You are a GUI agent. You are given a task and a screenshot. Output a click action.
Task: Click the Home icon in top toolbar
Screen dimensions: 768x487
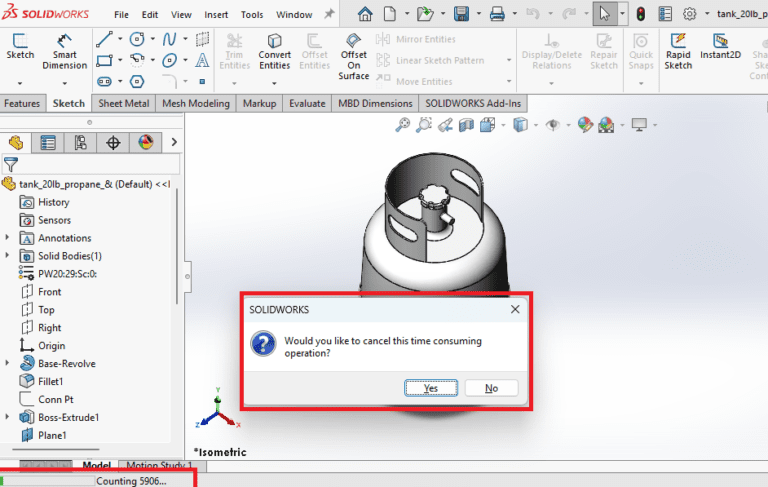click(365, 14)
